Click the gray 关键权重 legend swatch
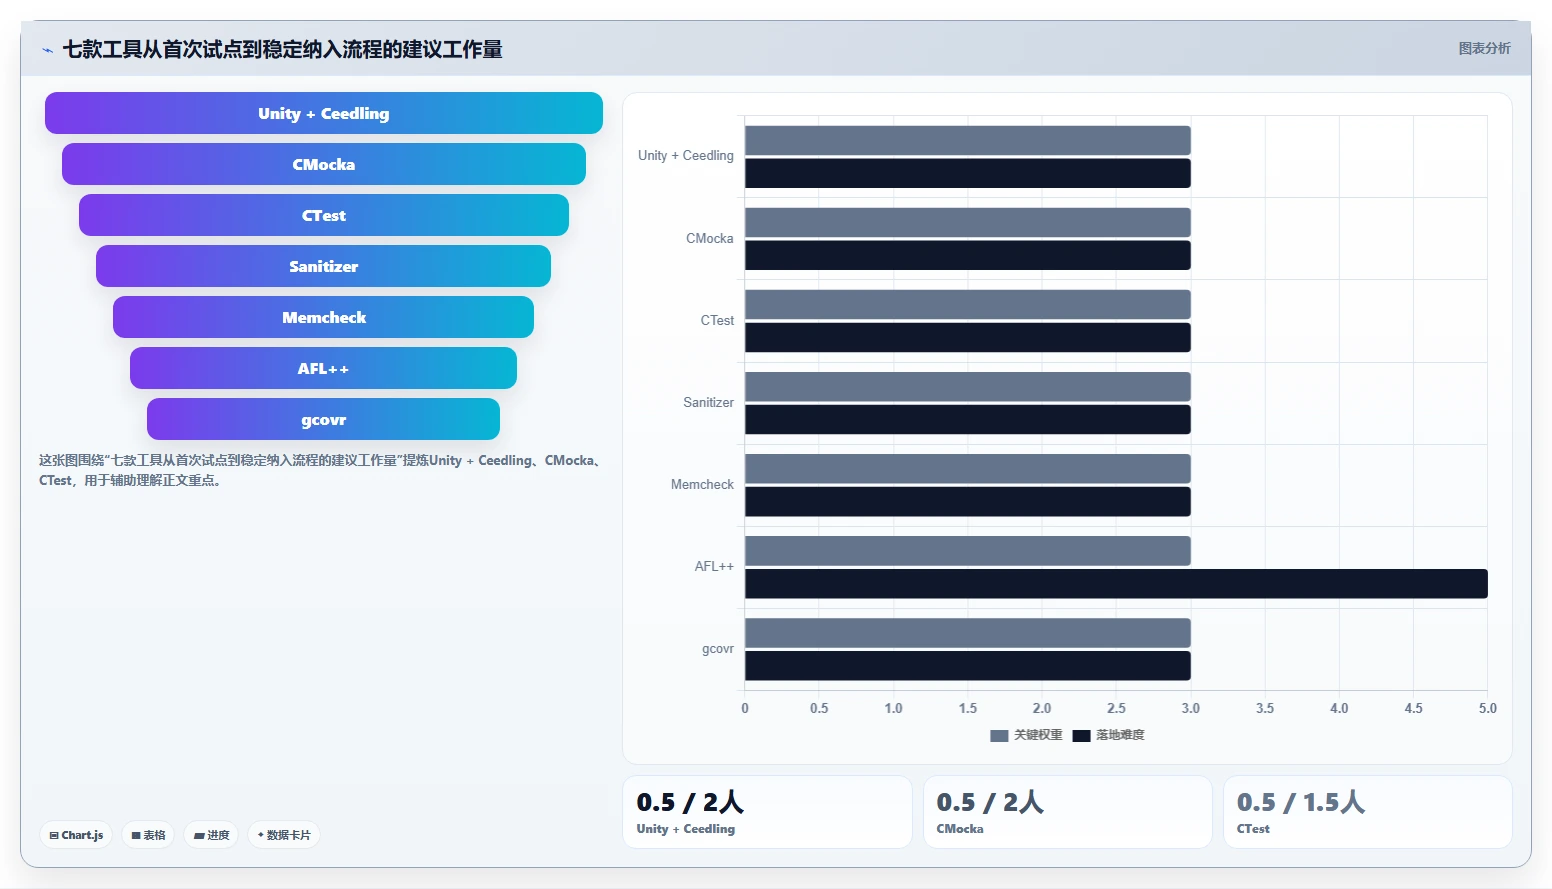 (999, 736)
